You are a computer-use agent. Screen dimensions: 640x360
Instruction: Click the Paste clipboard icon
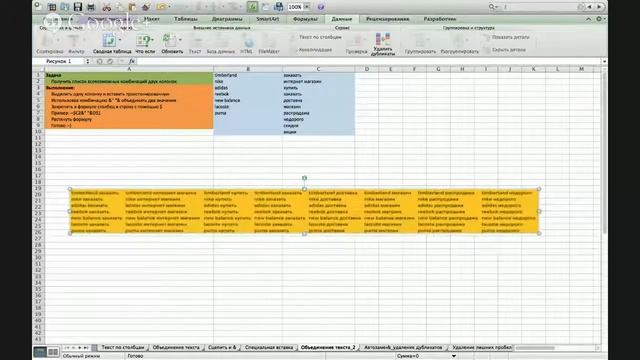131,7
